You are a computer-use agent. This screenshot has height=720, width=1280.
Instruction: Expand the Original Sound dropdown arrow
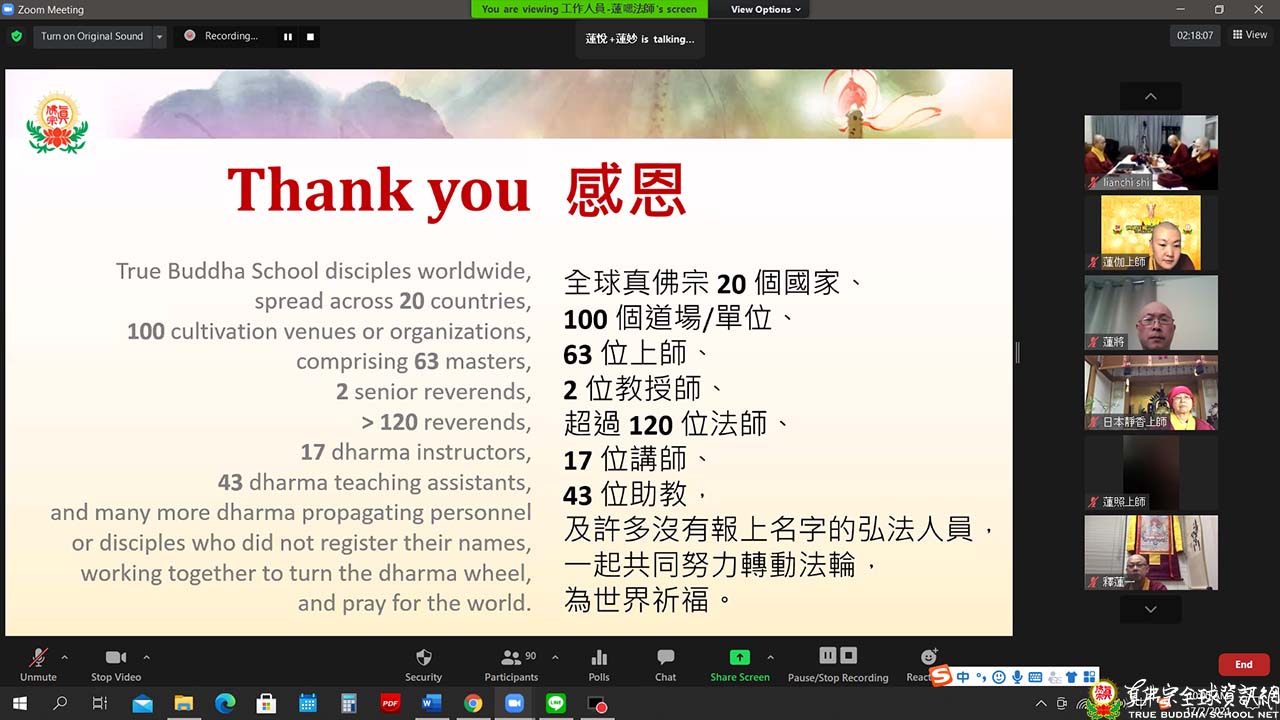(x=159, y=36)
